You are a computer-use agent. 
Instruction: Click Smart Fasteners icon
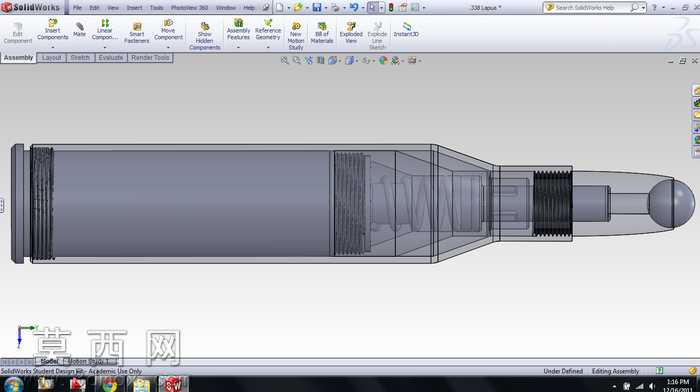137,33
